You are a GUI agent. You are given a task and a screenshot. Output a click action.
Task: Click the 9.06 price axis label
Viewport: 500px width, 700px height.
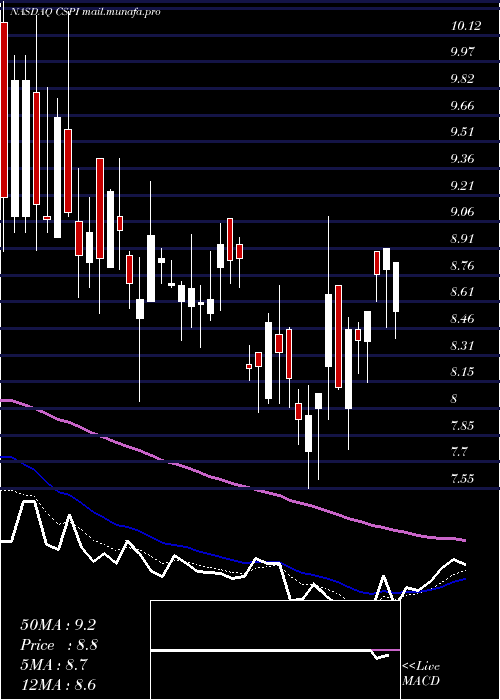[464, 212]
